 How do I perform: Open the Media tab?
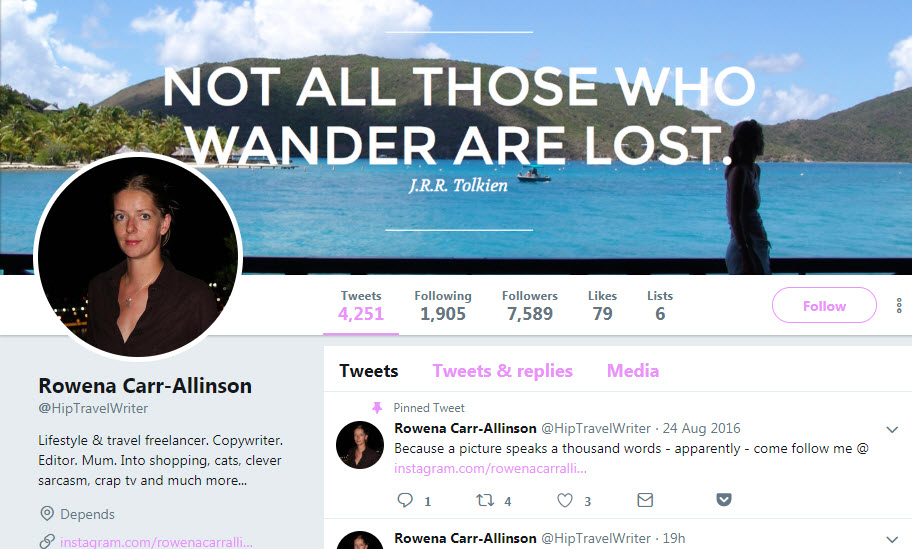click(x=633, y=371)
